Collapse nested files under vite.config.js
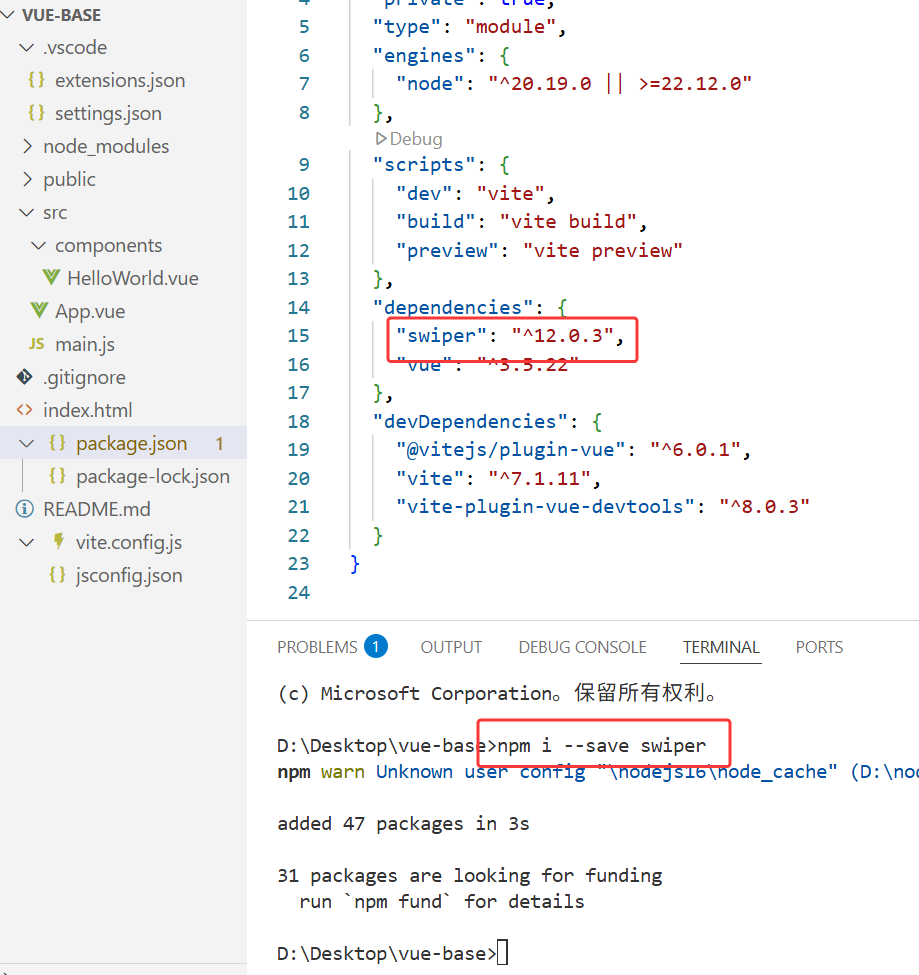 pos(27,542)
